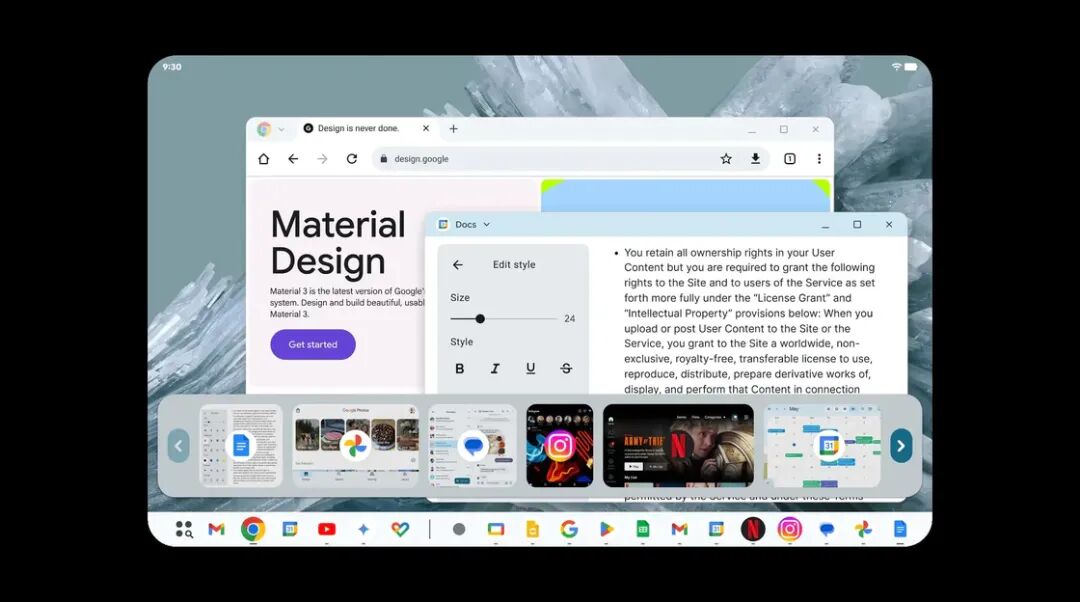The image size is (1080, 602).
Task: Go back from the Edit style panel
Action: pos(458,265)
